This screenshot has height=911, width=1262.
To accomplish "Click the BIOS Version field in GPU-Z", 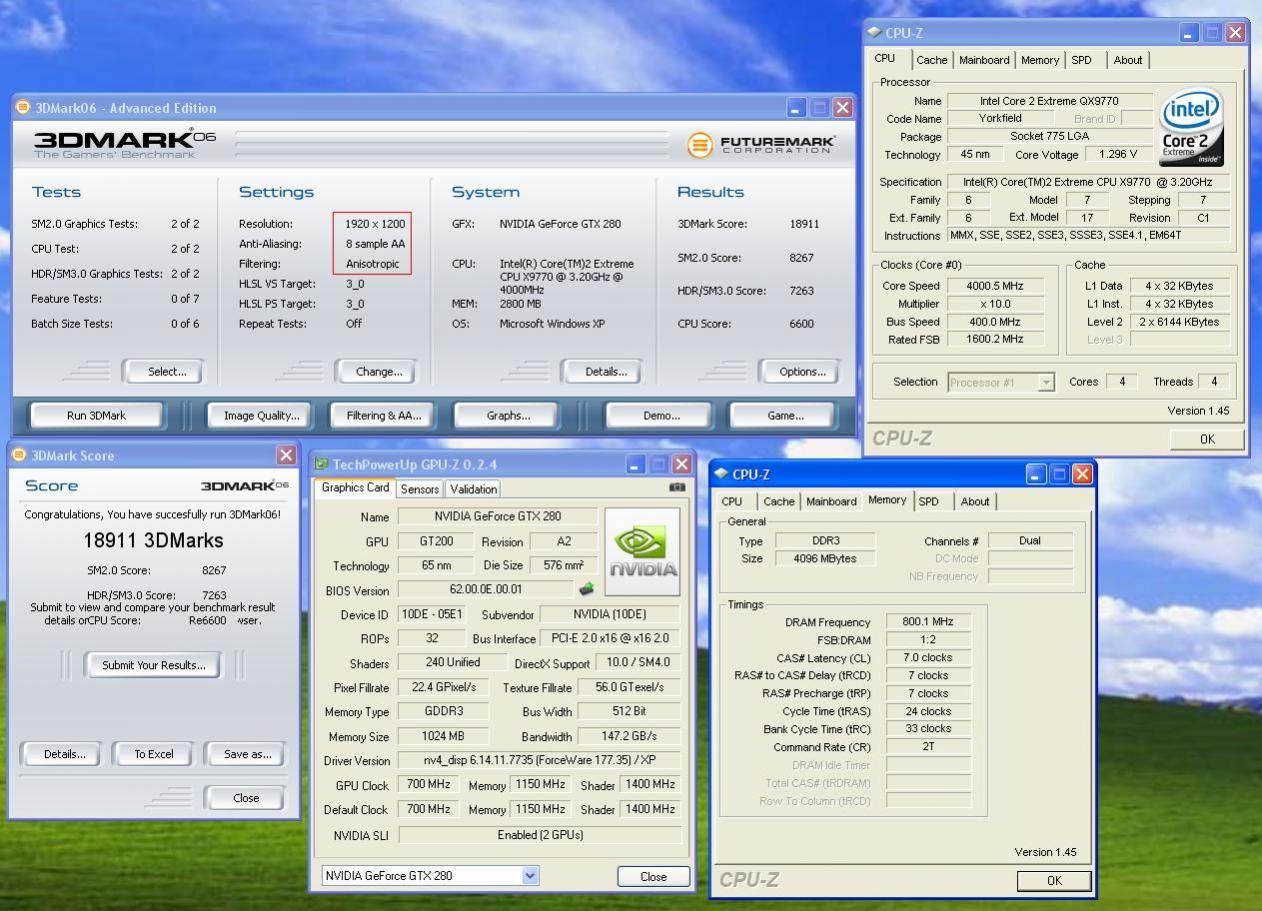I will 486,590.
